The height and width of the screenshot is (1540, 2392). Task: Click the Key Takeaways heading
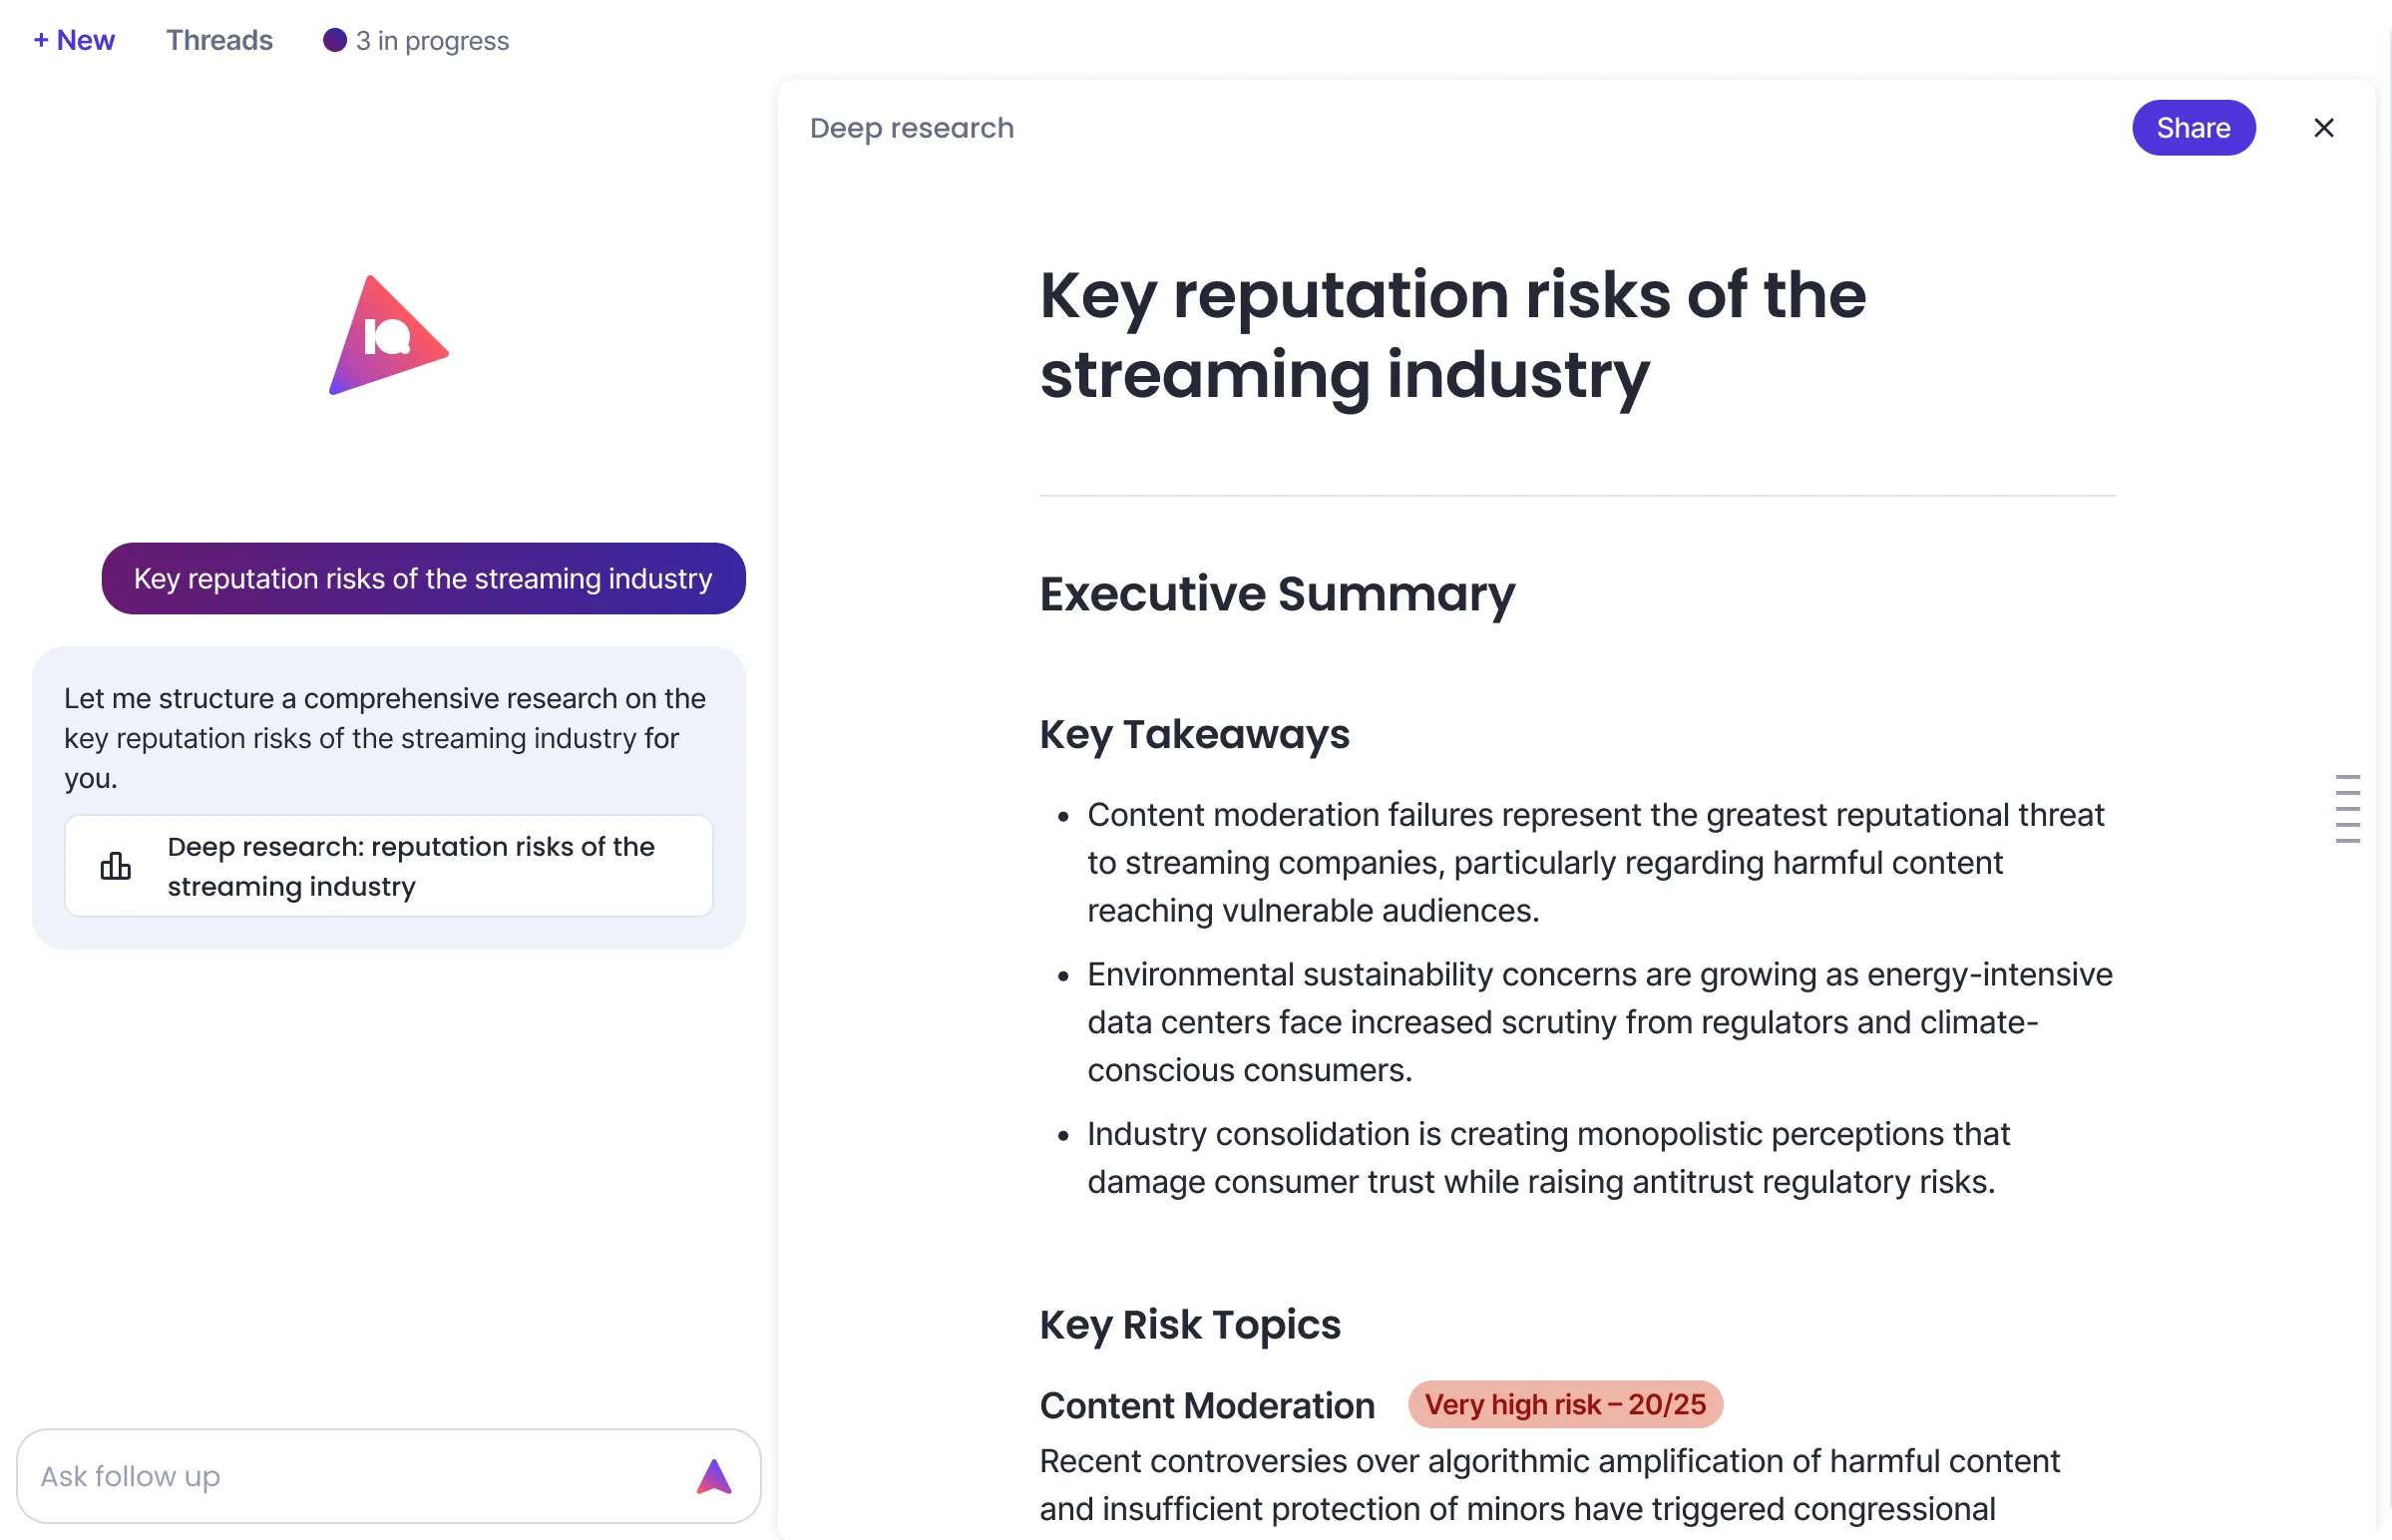(x=1194, y=734)
